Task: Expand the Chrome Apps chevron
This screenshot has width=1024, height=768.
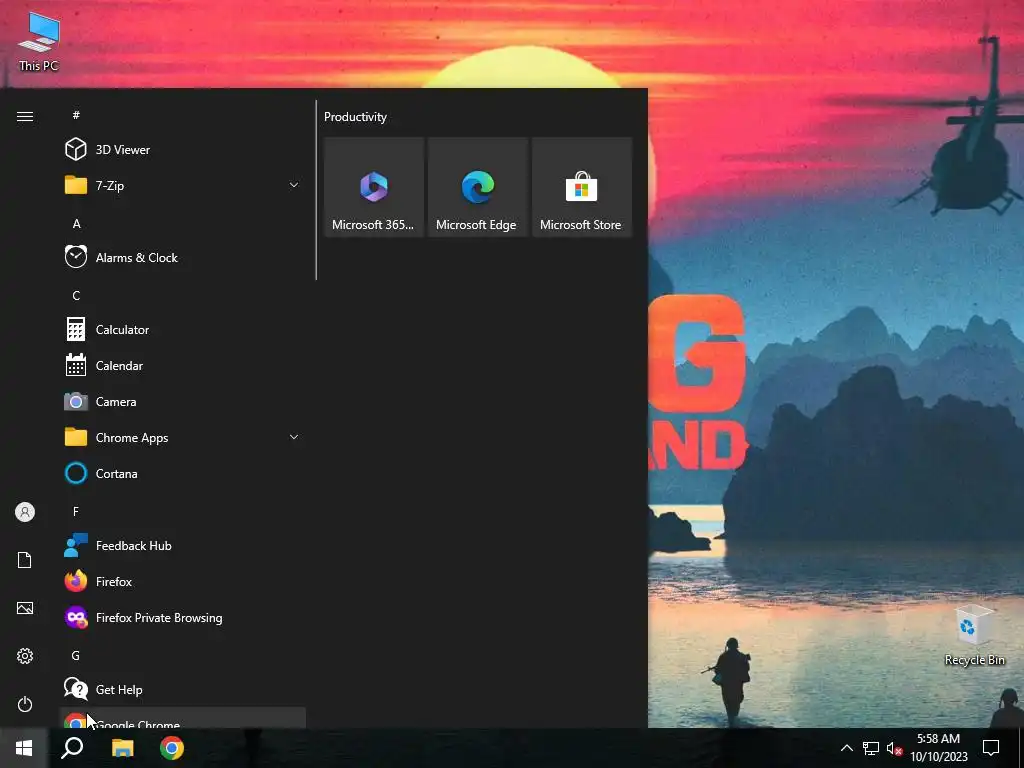Action: point(294,437)
